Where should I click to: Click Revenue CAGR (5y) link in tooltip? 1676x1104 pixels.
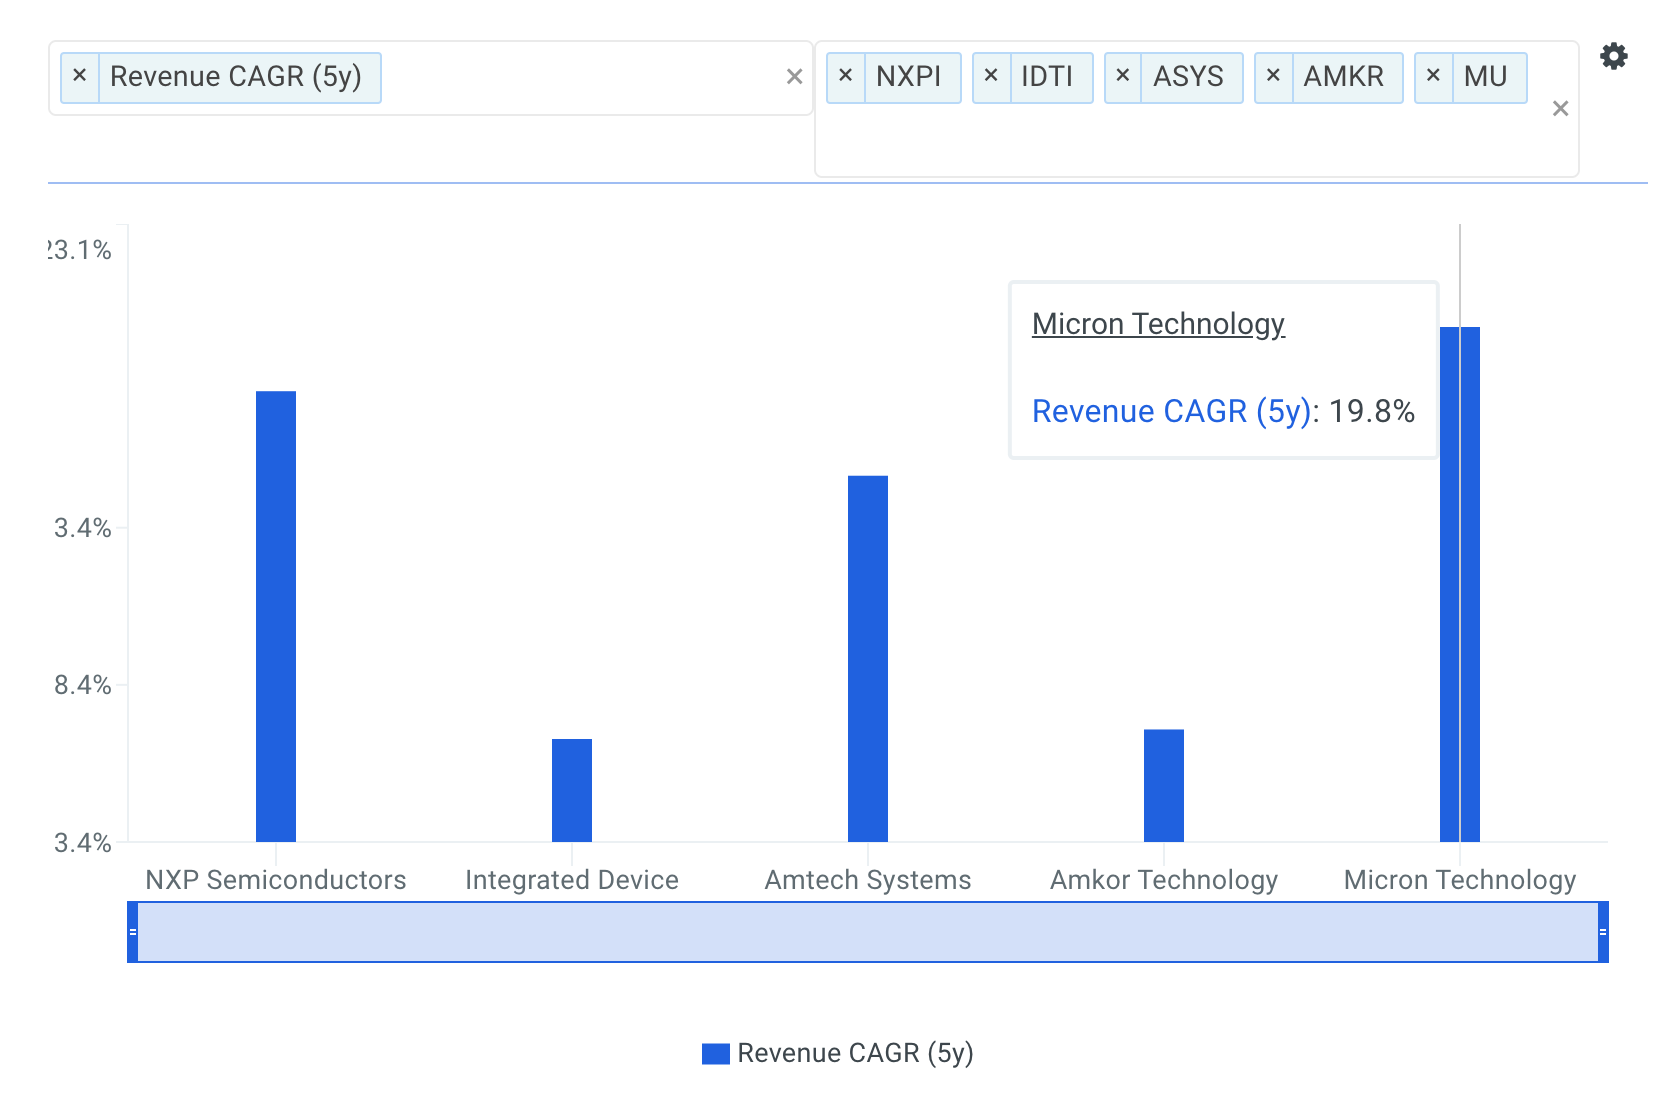point(1170,411)
